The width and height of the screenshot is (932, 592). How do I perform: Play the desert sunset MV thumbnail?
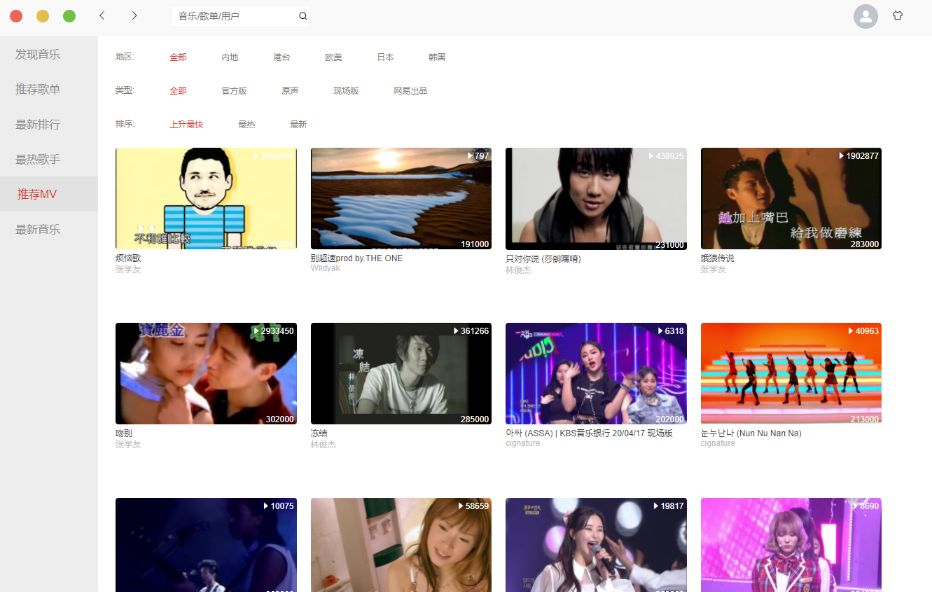401,199
